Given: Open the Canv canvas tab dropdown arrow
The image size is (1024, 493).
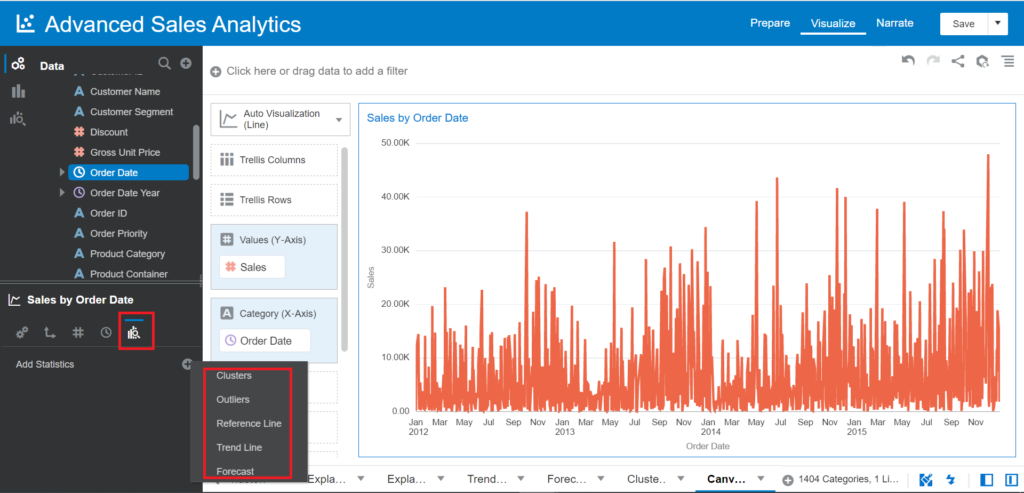Looking at the screenshot, I should tap(761, 479).
